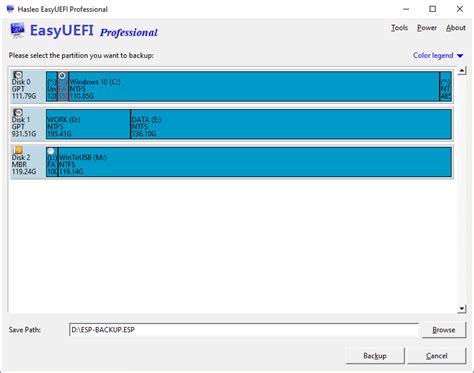This screenshot has width=474, height=373.
Task: Click the 'Please select the partition' instruction text
Action: click(x=81, y=55)
